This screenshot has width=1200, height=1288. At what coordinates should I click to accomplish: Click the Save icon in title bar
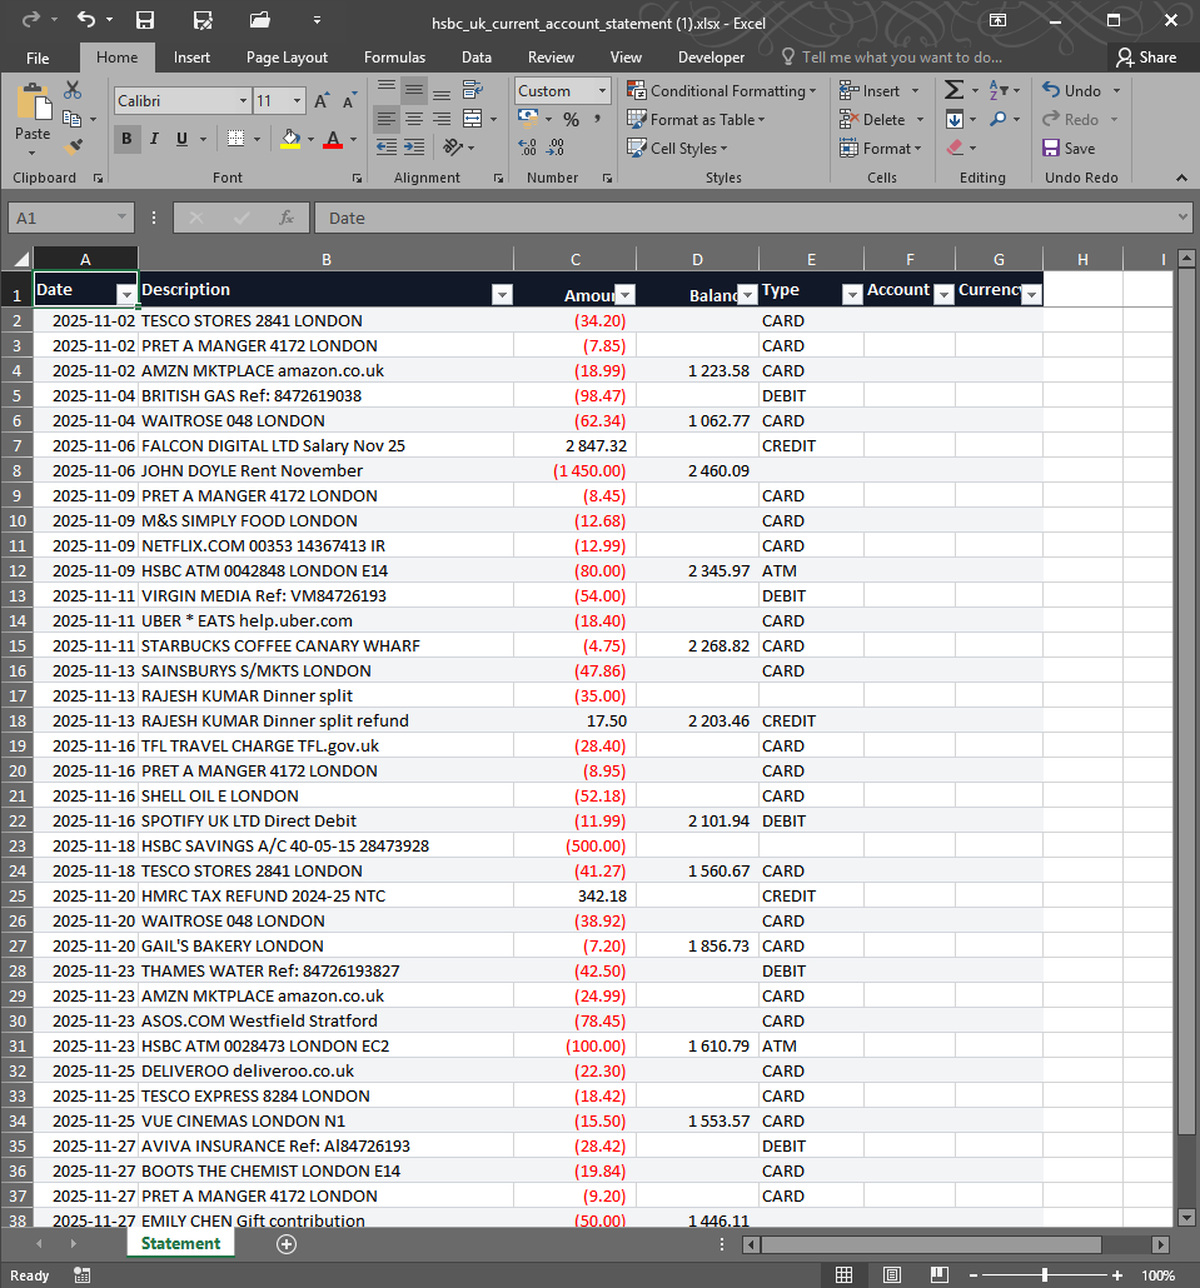[x=144, y=20]
